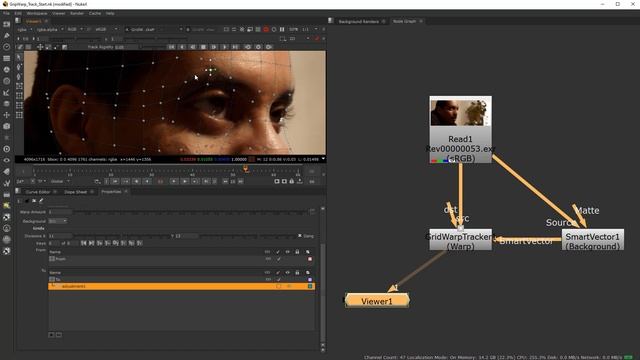Click the red record pause icon in viewer toolbar

(x=266, y=29)
